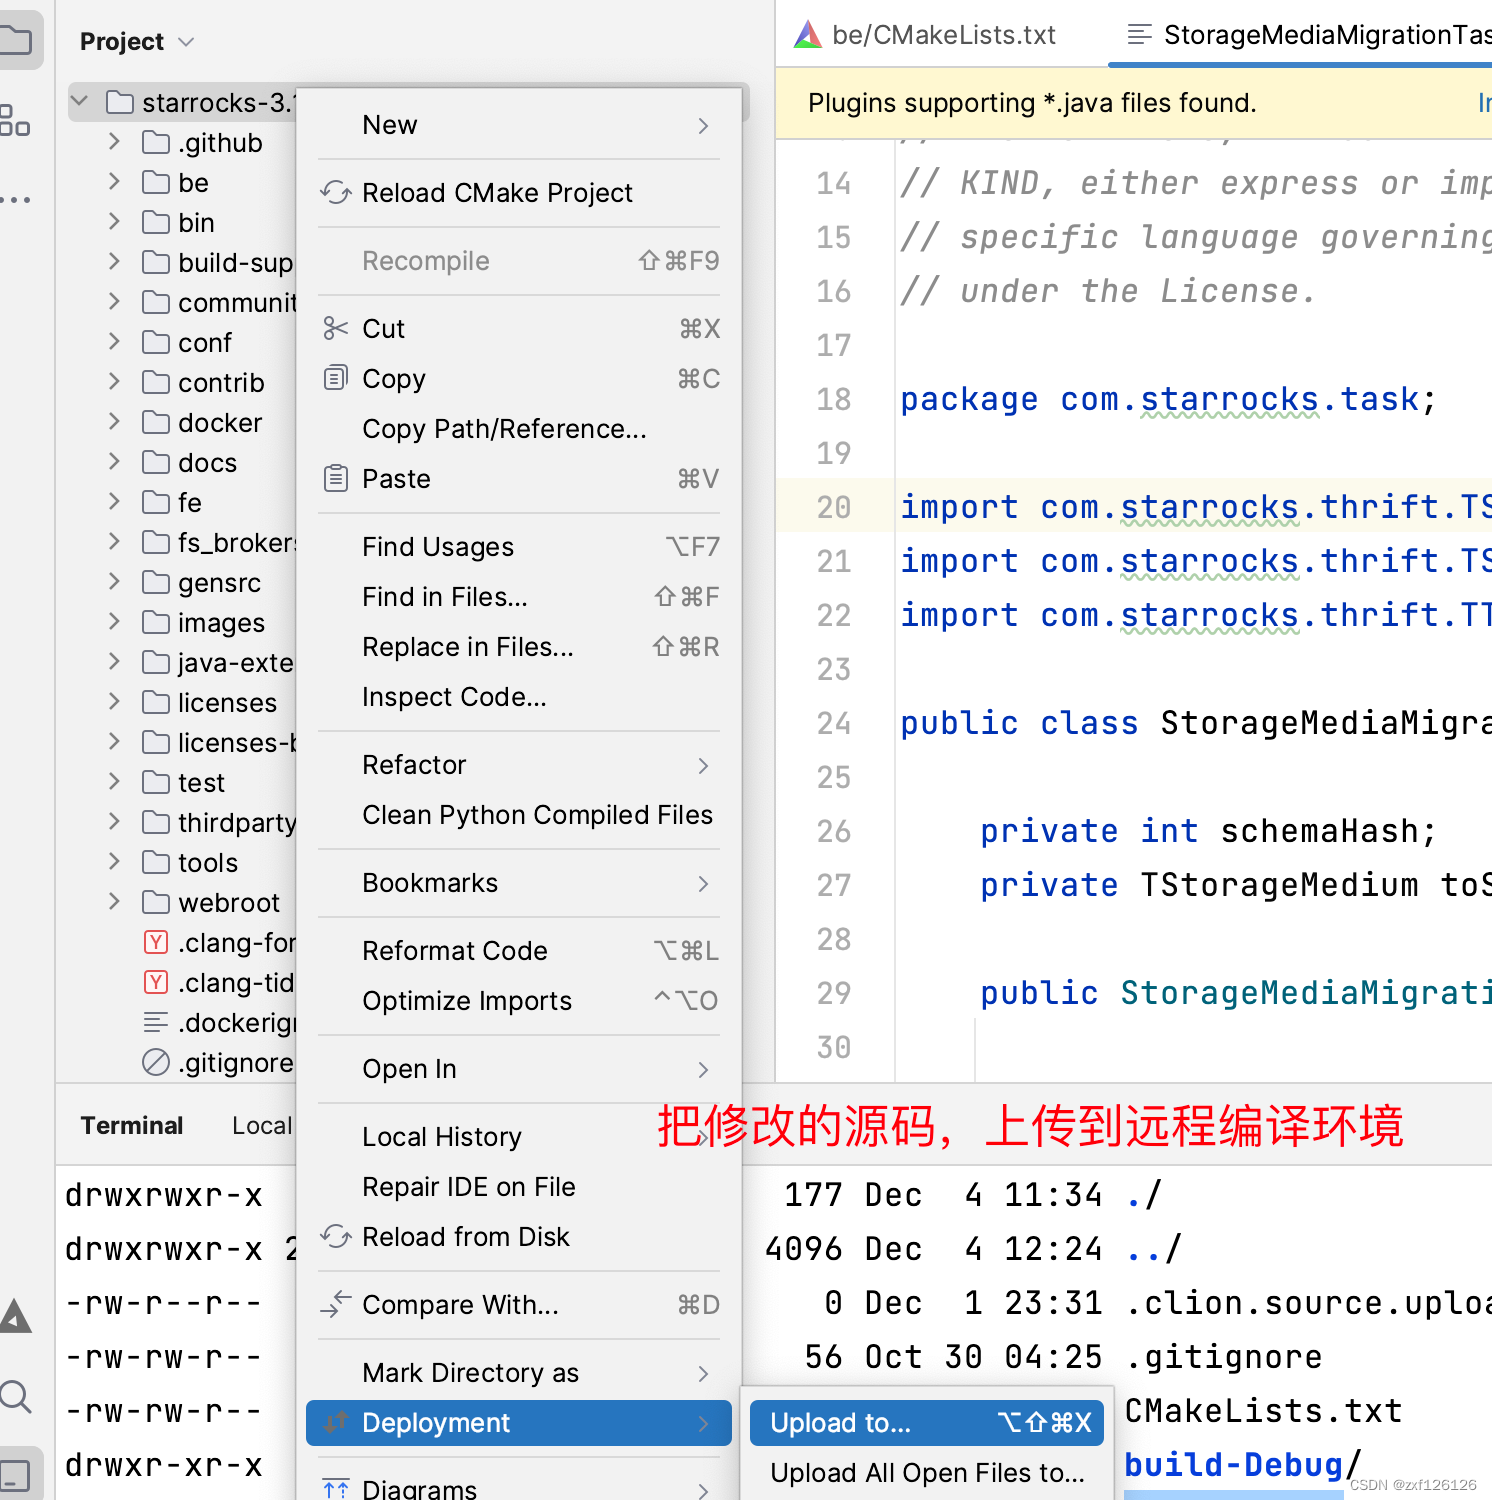Click the Plugins supporting *.java notification text

click(x=1032, y=103)
